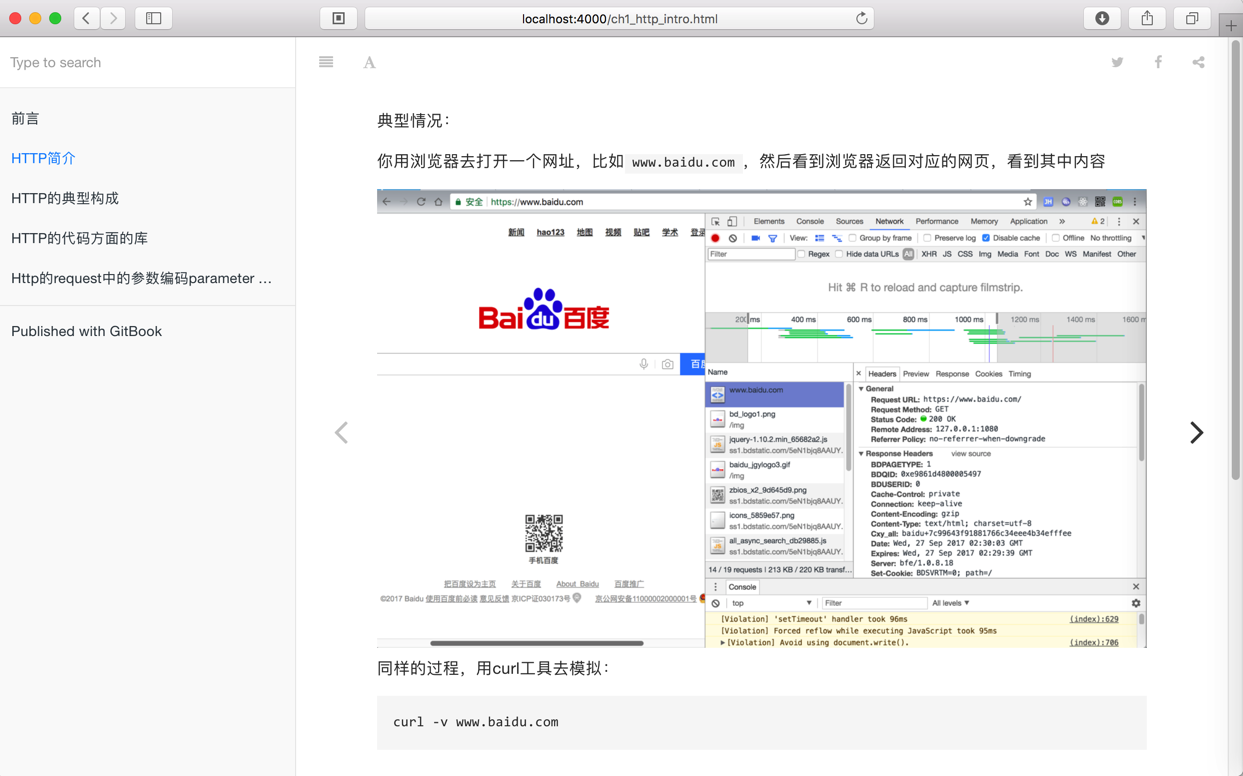Click the 'curl -v www.baidu.com' code block
Screen dimensions: 1243x776
tap(761, 722)
